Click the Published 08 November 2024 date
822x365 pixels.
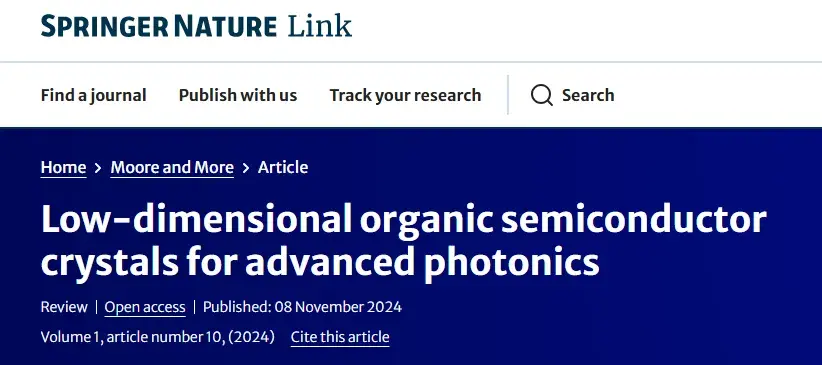[x=302, y=307]
